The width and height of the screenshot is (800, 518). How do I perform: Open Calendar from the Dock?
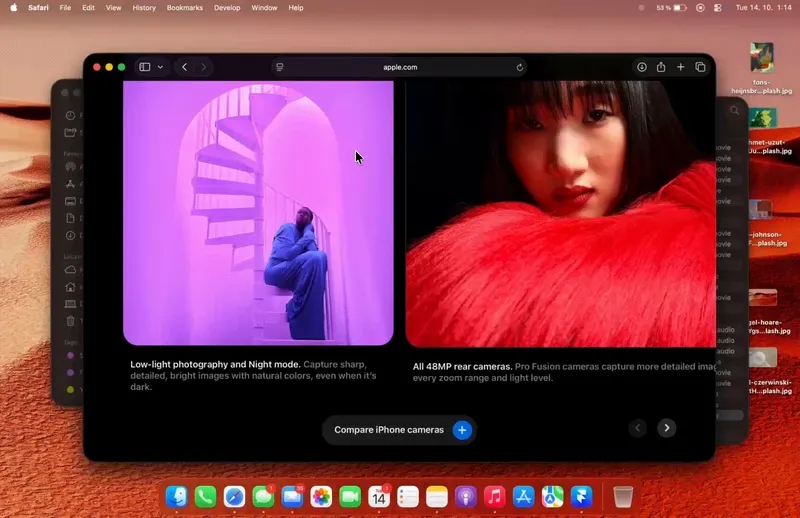tap(379, 497)
